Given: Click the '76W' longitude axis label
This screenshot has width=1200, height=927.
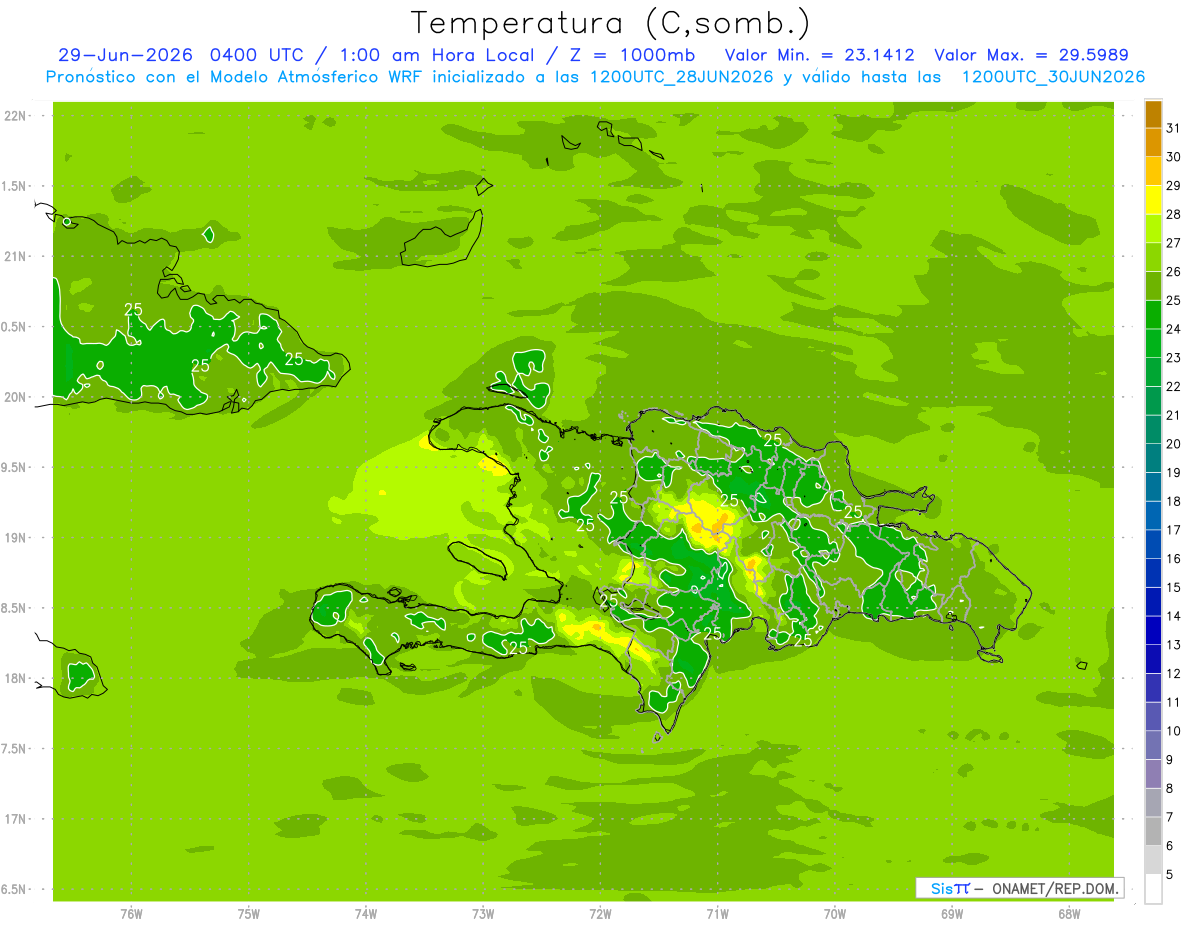Looking at the screenshot, I should point(131,914).
